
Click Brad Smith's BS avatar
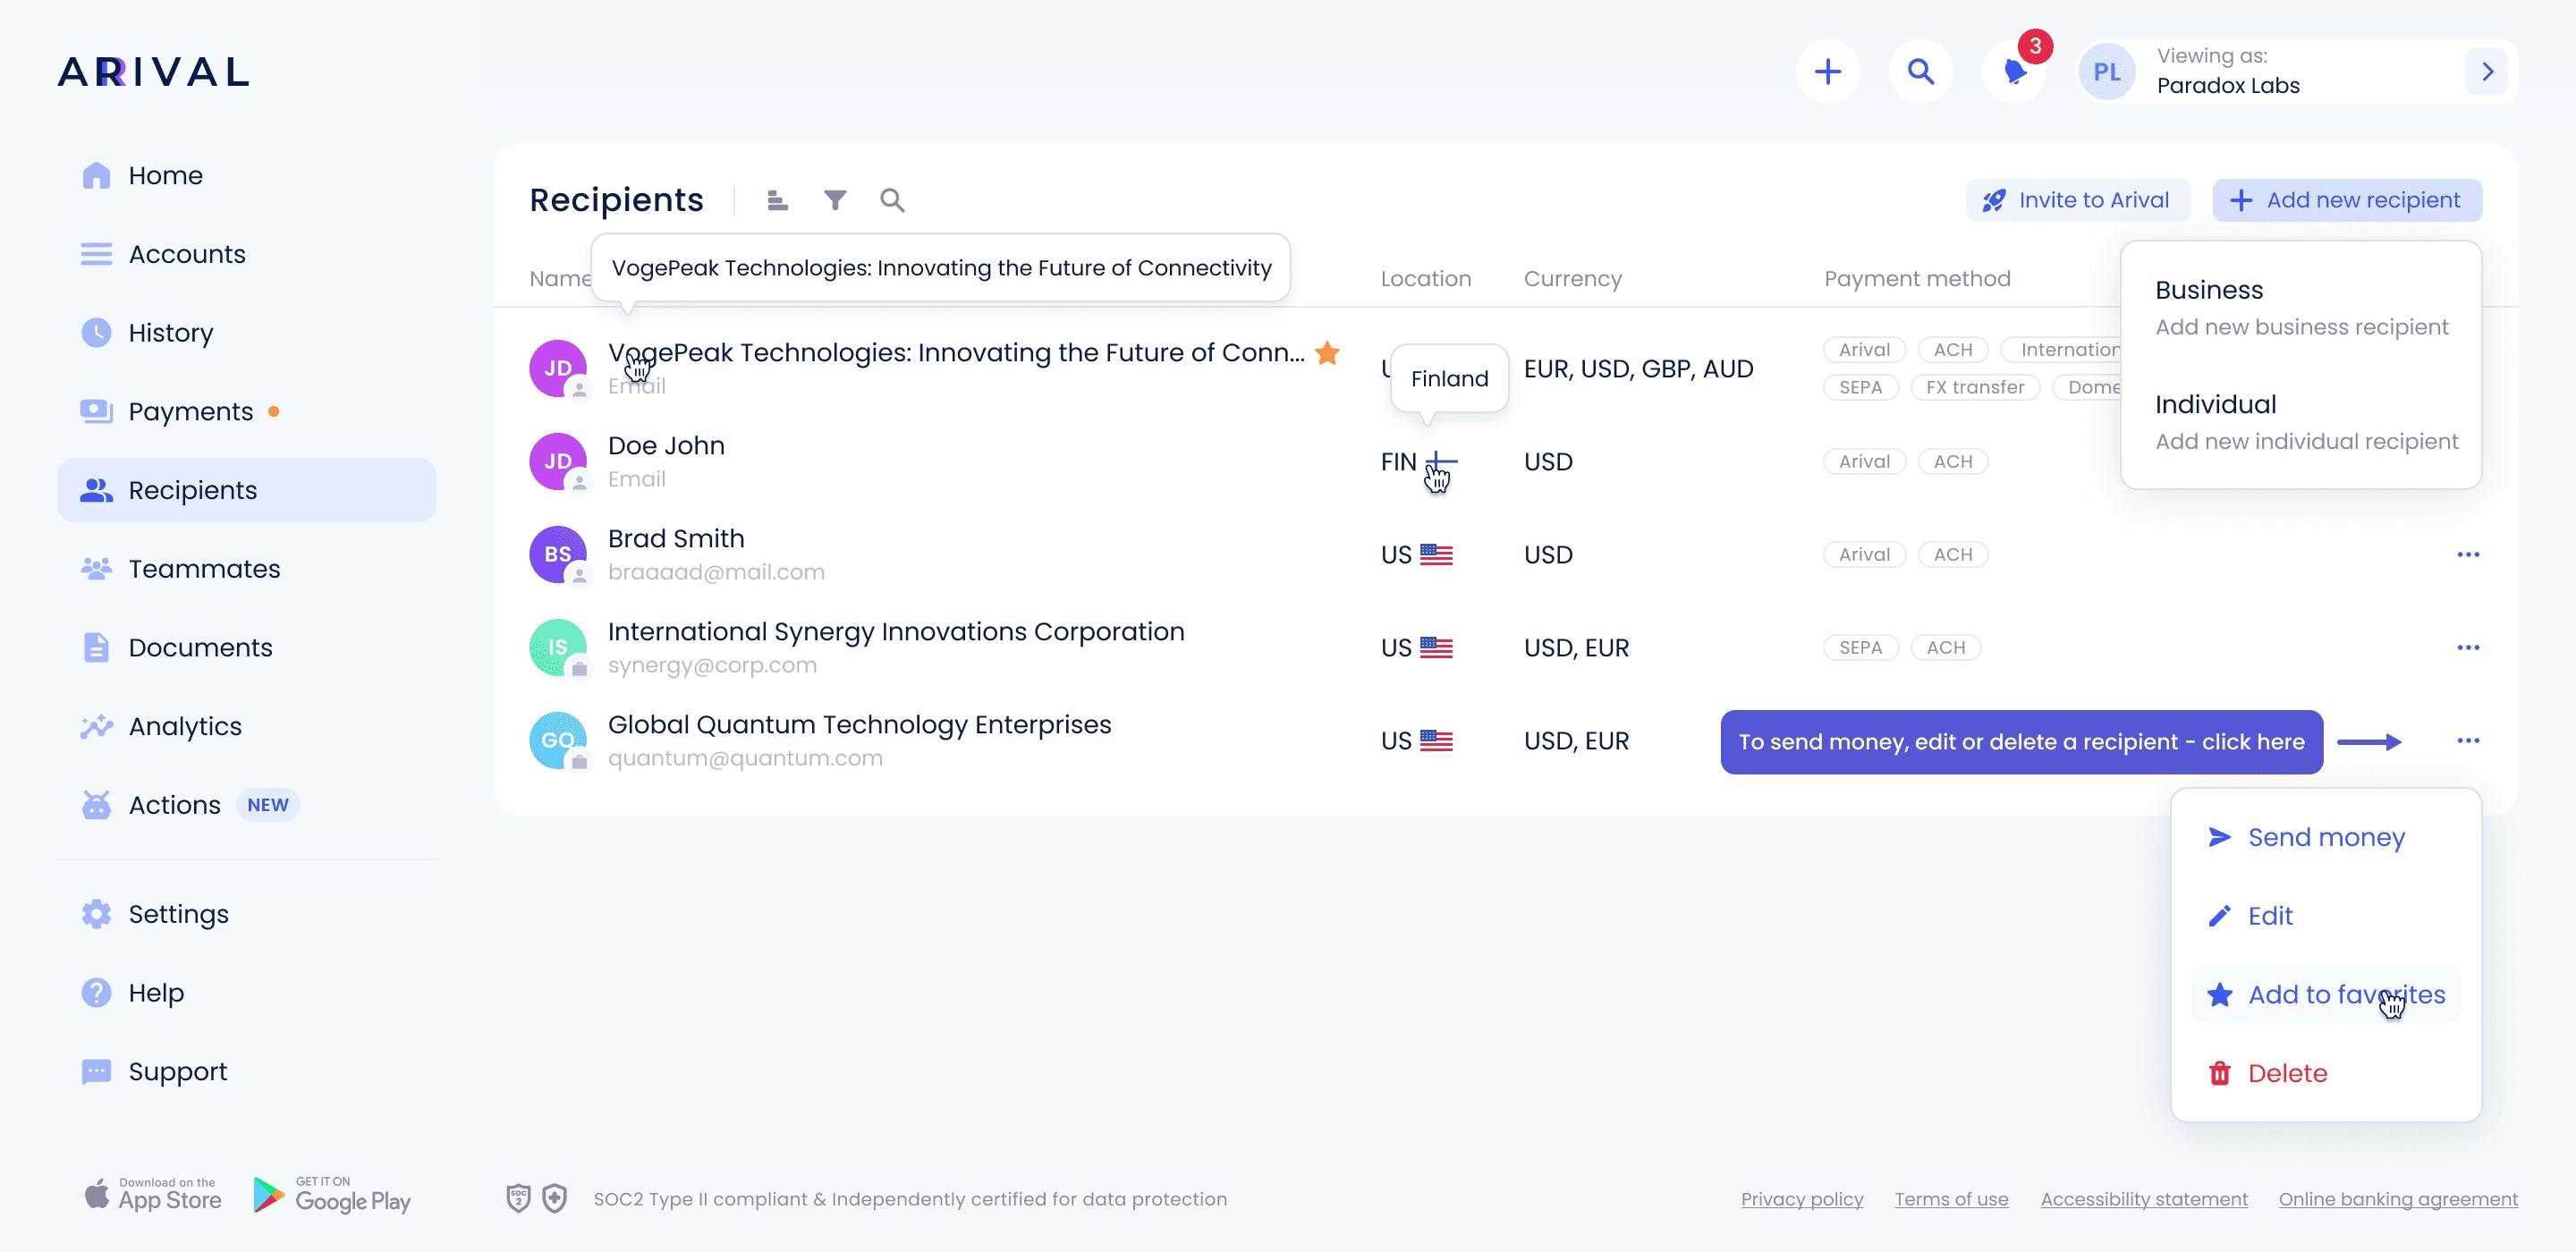pyautogui.click(x=557, y=554)
